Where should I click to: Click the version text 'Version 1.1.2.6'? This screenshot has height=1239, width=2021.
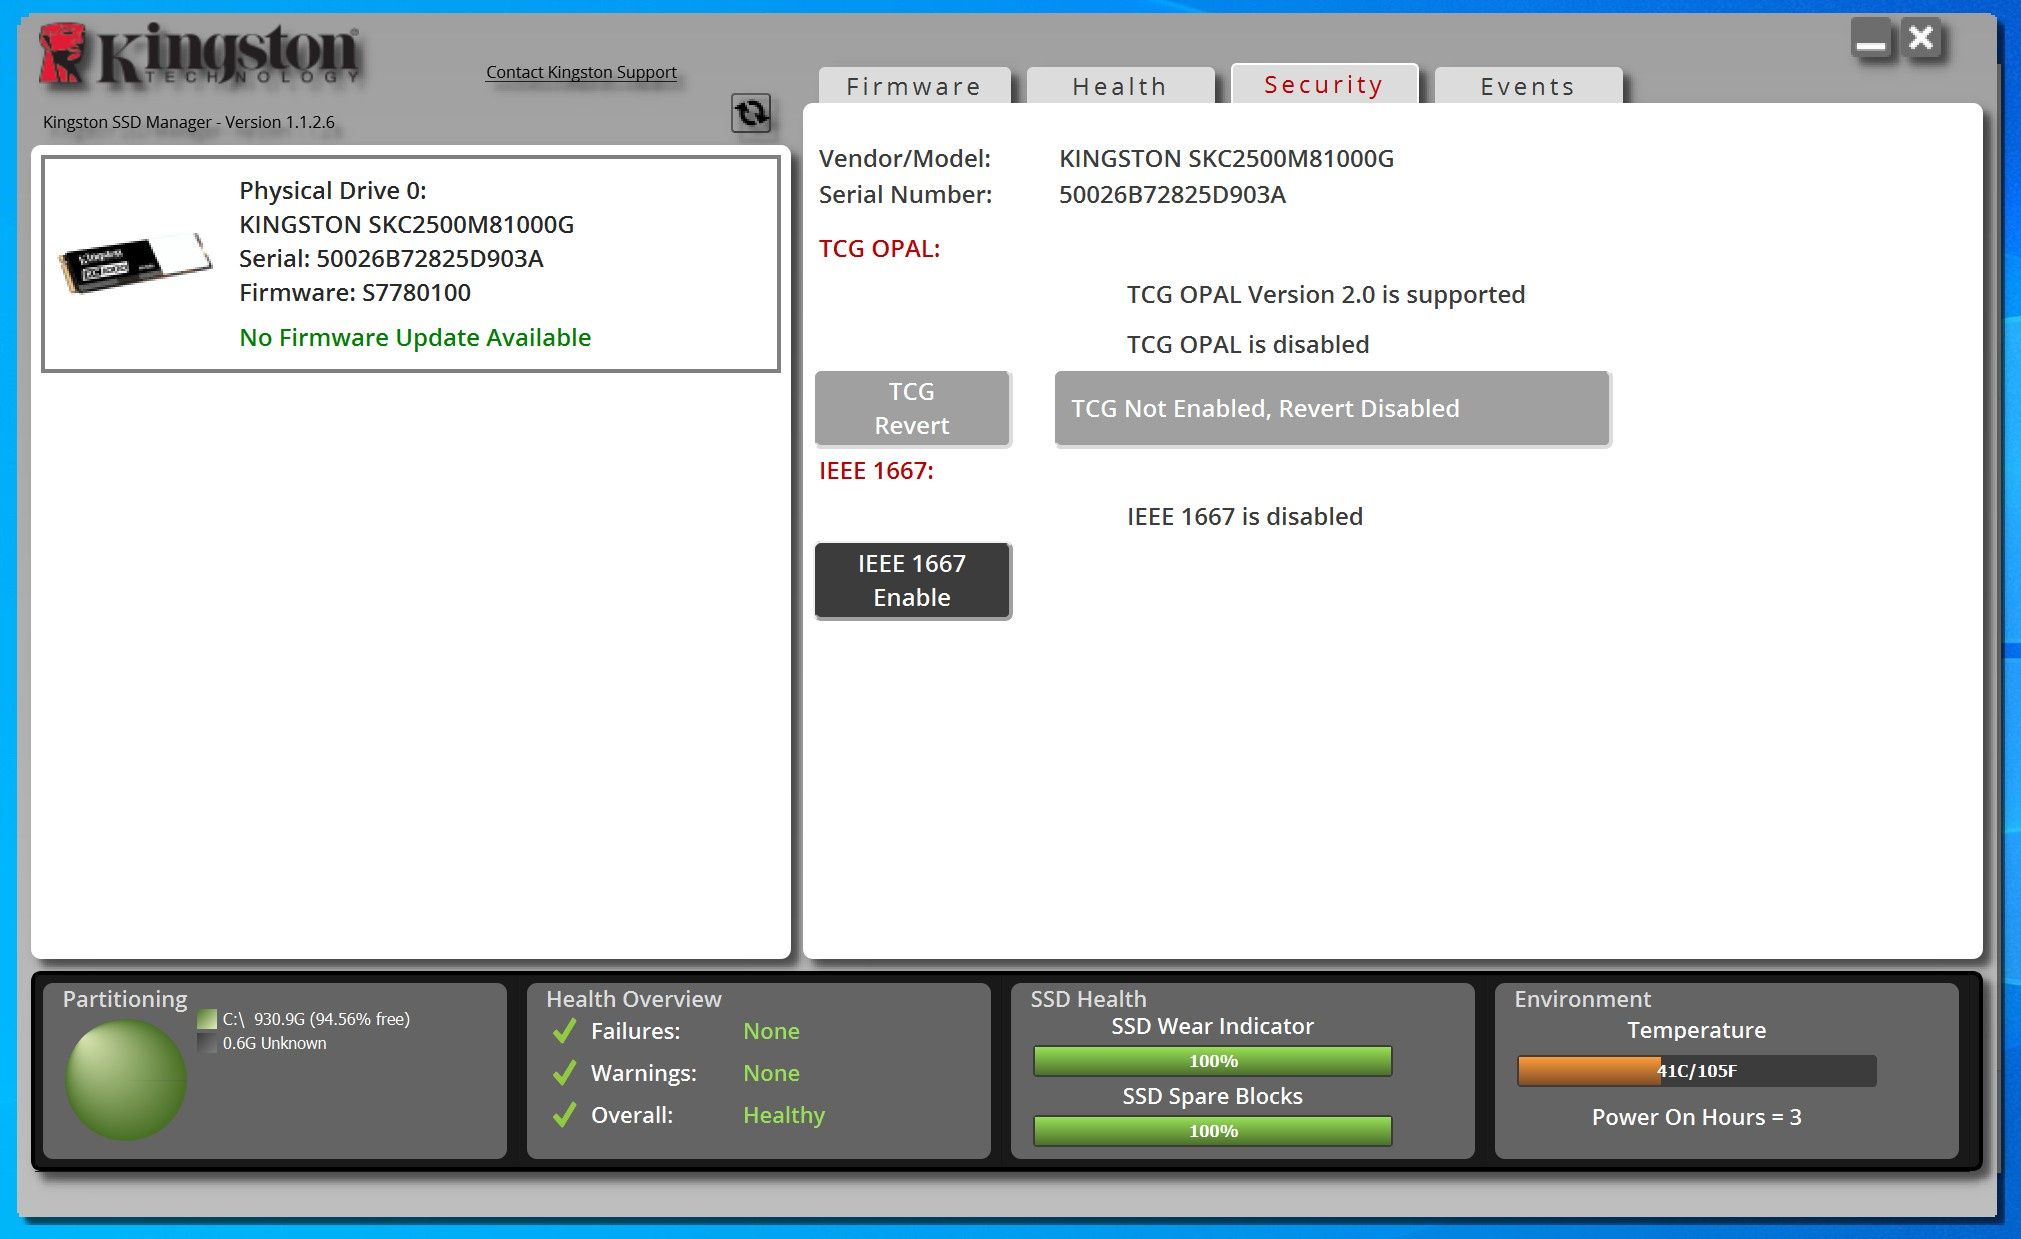[280, 122]
